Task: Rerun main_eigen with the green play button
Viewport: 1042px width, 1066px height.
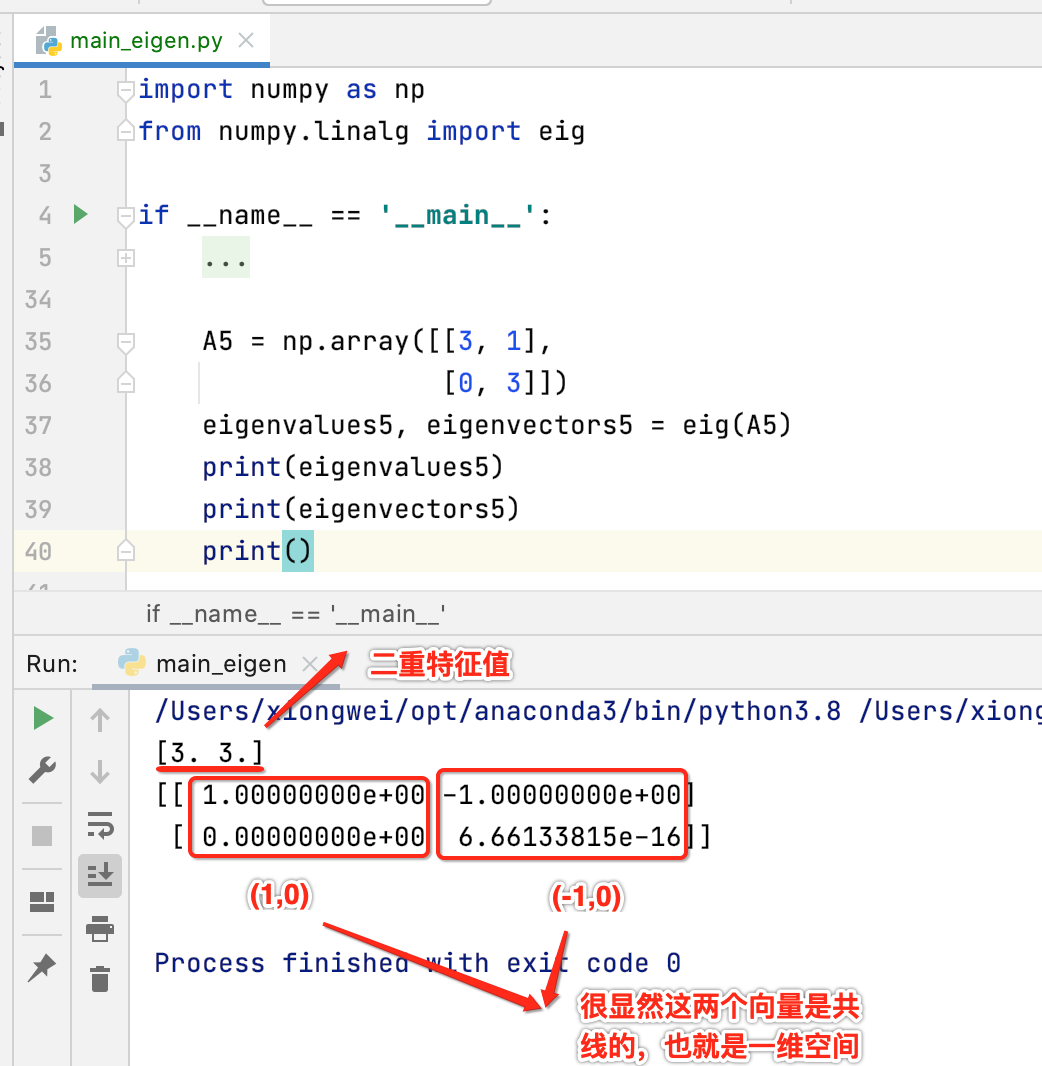Action: pos(43,718)
